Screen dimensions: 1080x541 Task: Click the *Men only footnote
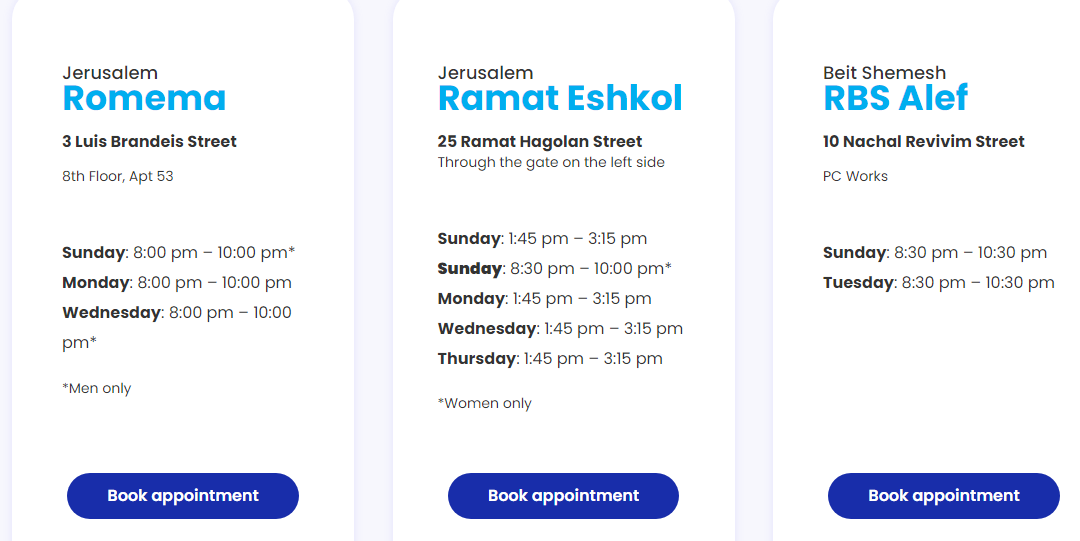pos(97,388)
